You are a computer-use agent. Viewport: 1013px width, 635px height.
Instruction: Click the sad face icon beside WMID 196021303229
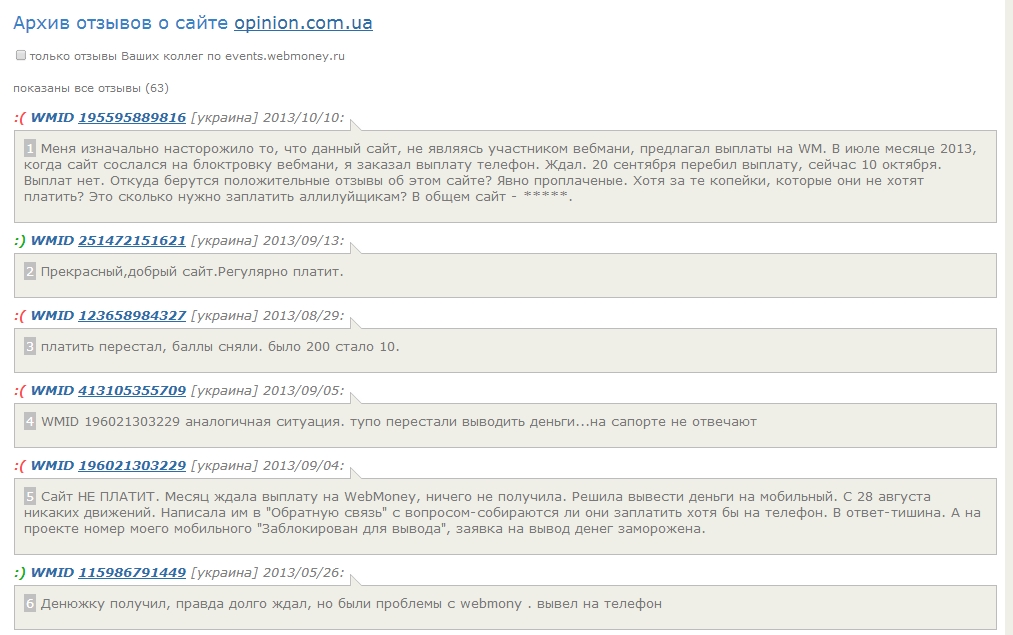20,466
